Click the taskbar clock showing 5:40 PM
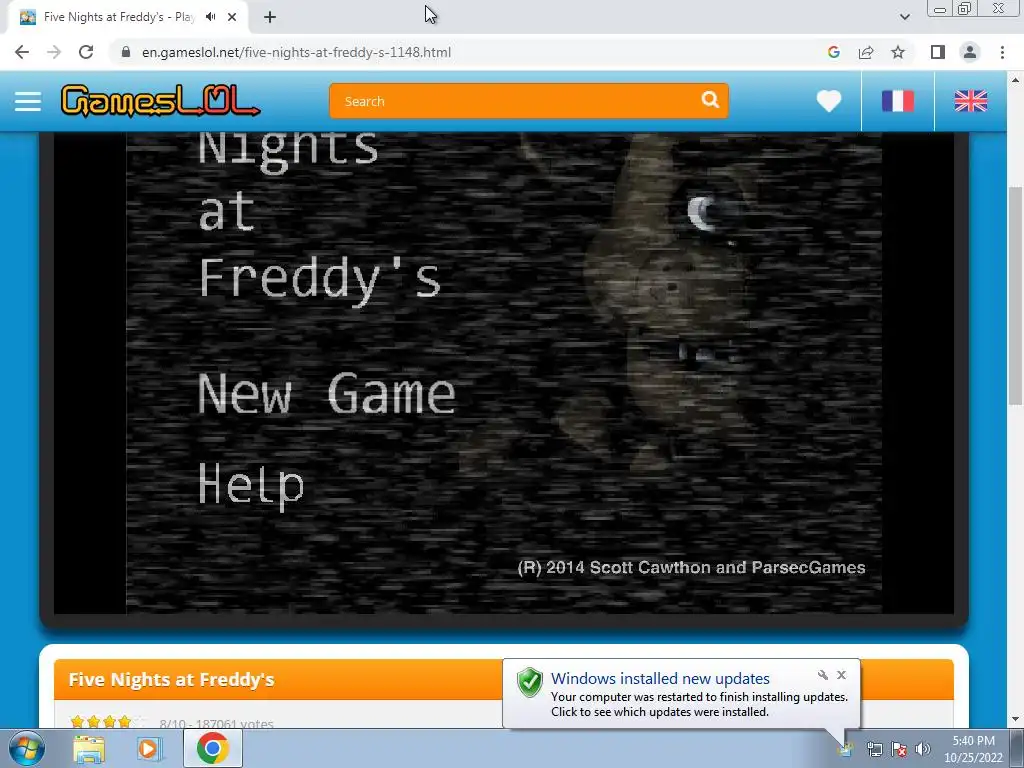This screenshot has height=768, width=1024. pyautogui.click(x=973, y=749)
